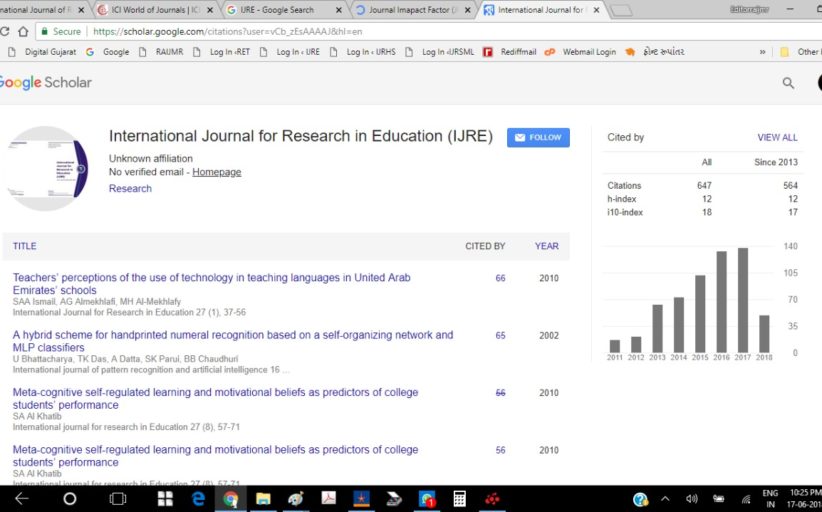Open File Explorer from taskbar
822x512 pixels.
click(x=263, y=498)
